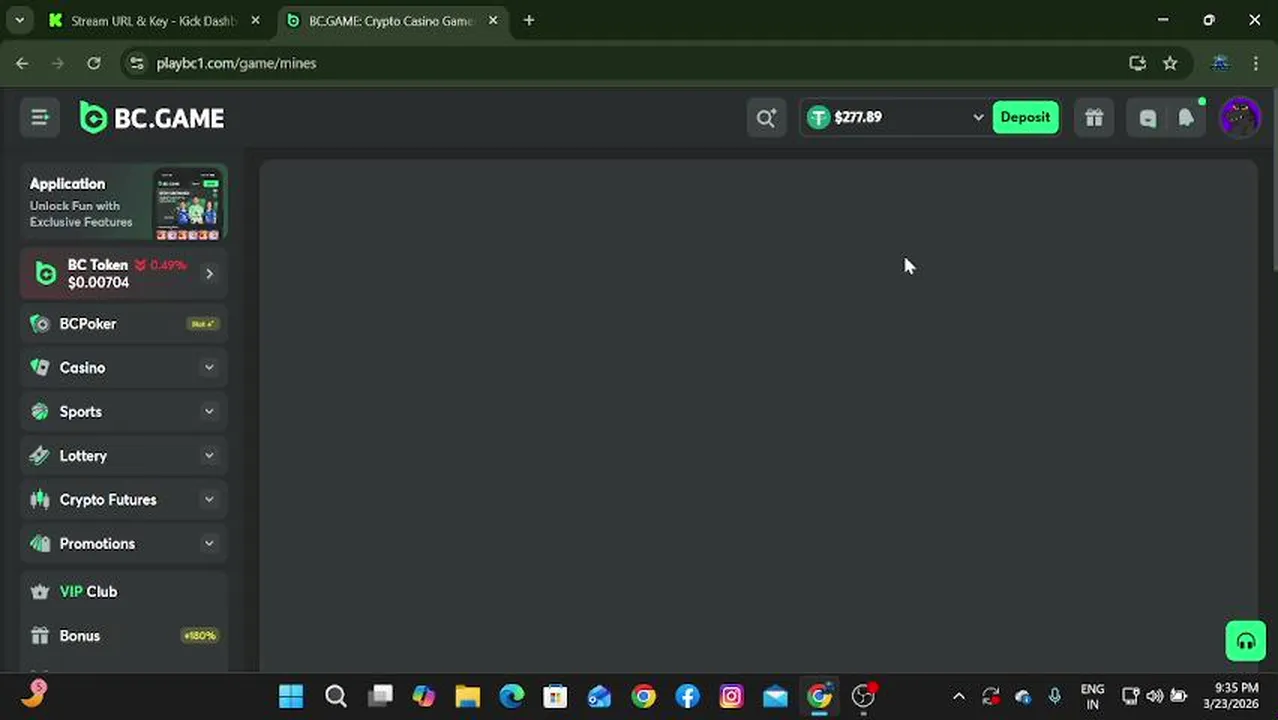Click the install app icon in address bar
The height and width of the screenshot is (720, 1278).
point(1137,63)
